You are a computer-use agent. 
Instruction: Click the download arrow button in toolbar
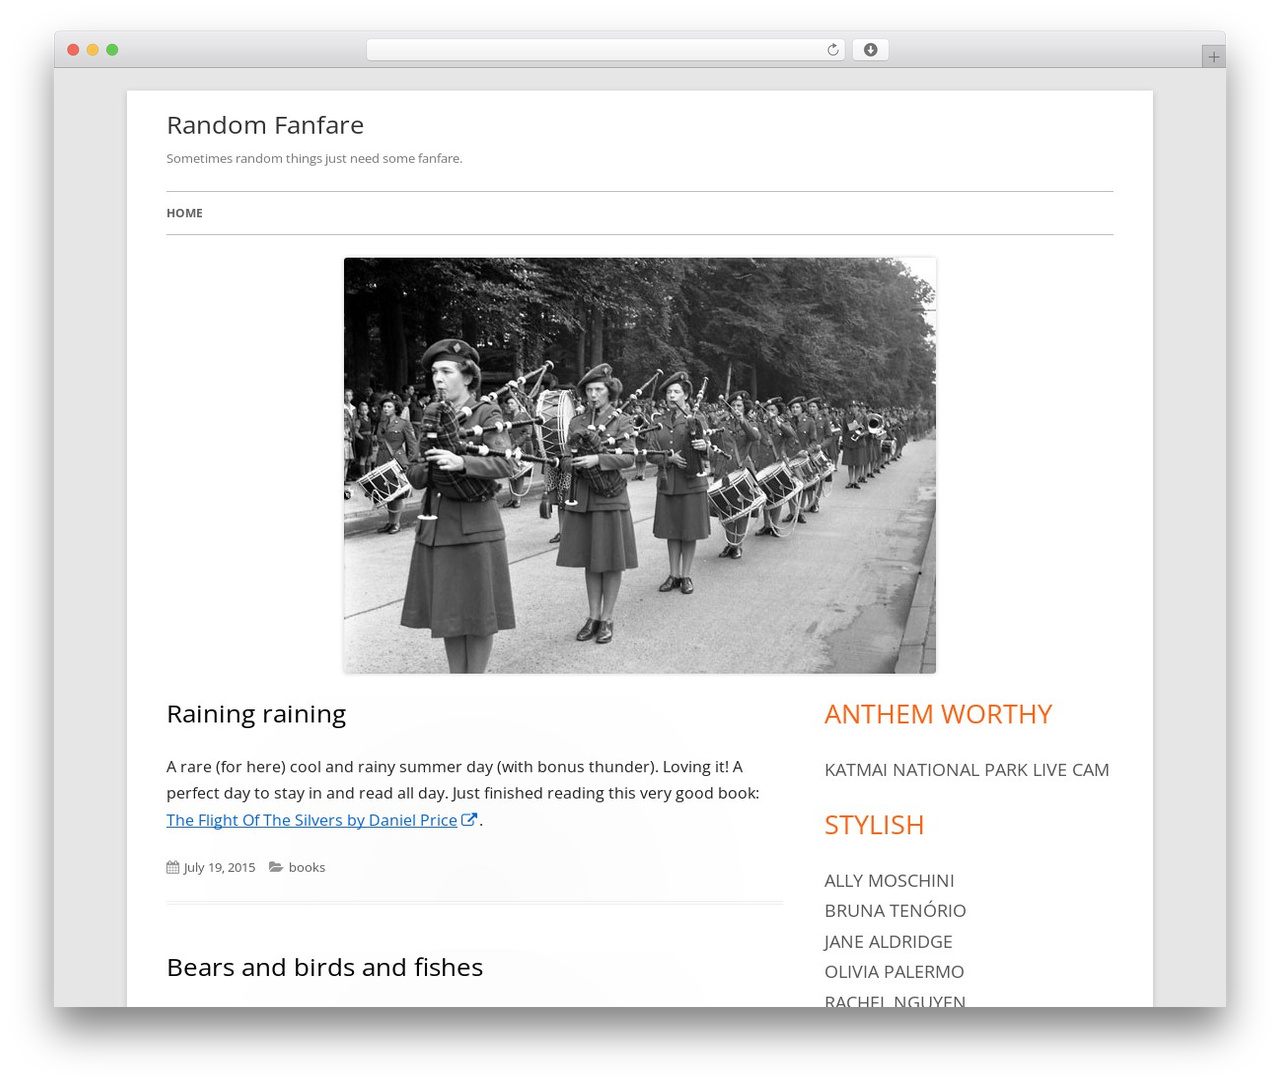click(x=870, y=50)
